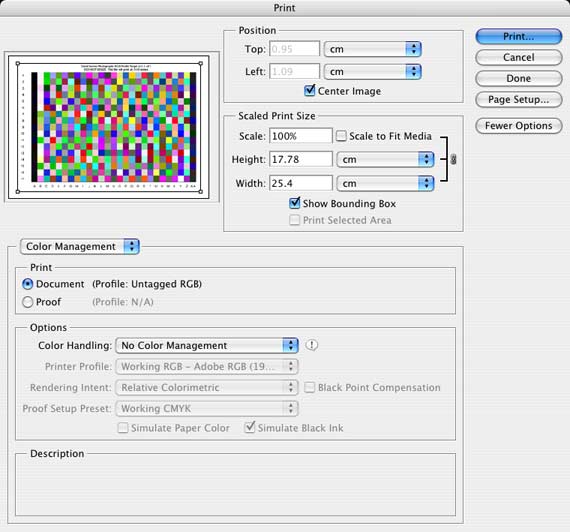
Task: Click the top-left bounding box handle in preview
Action: 18,63
